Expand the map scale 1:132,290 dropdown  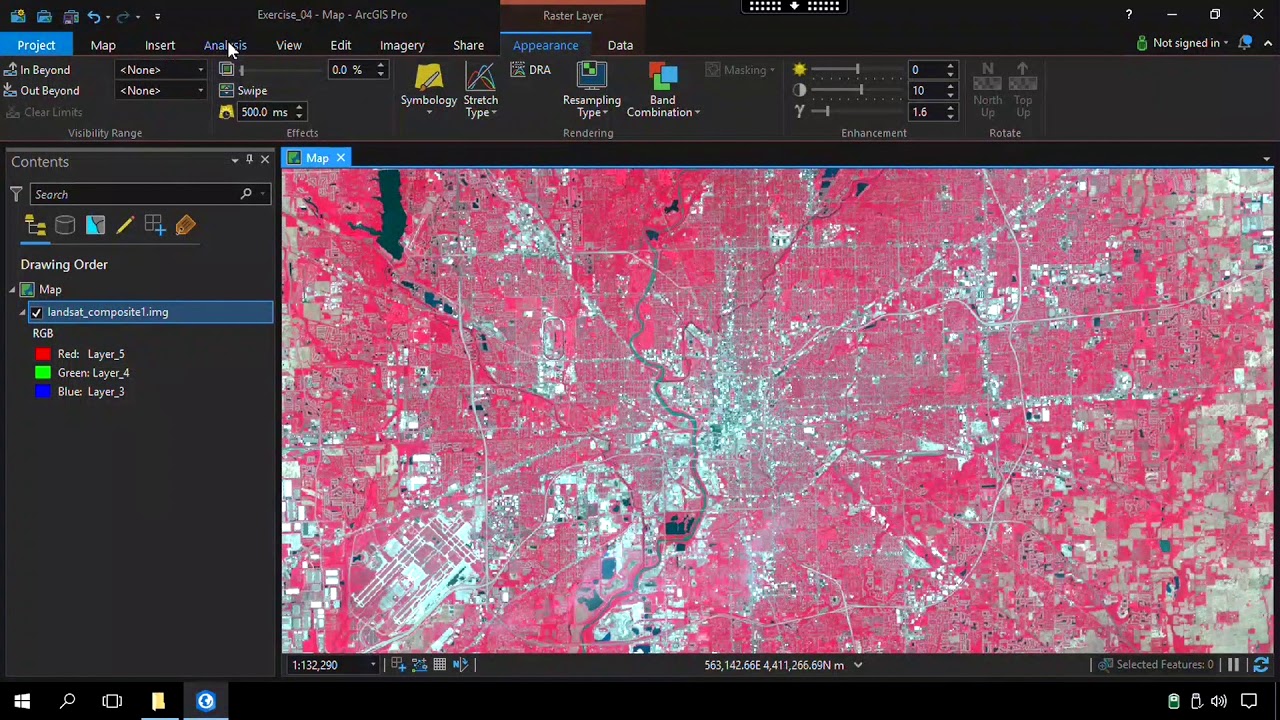pyautogui.click(x=373, y=665)
